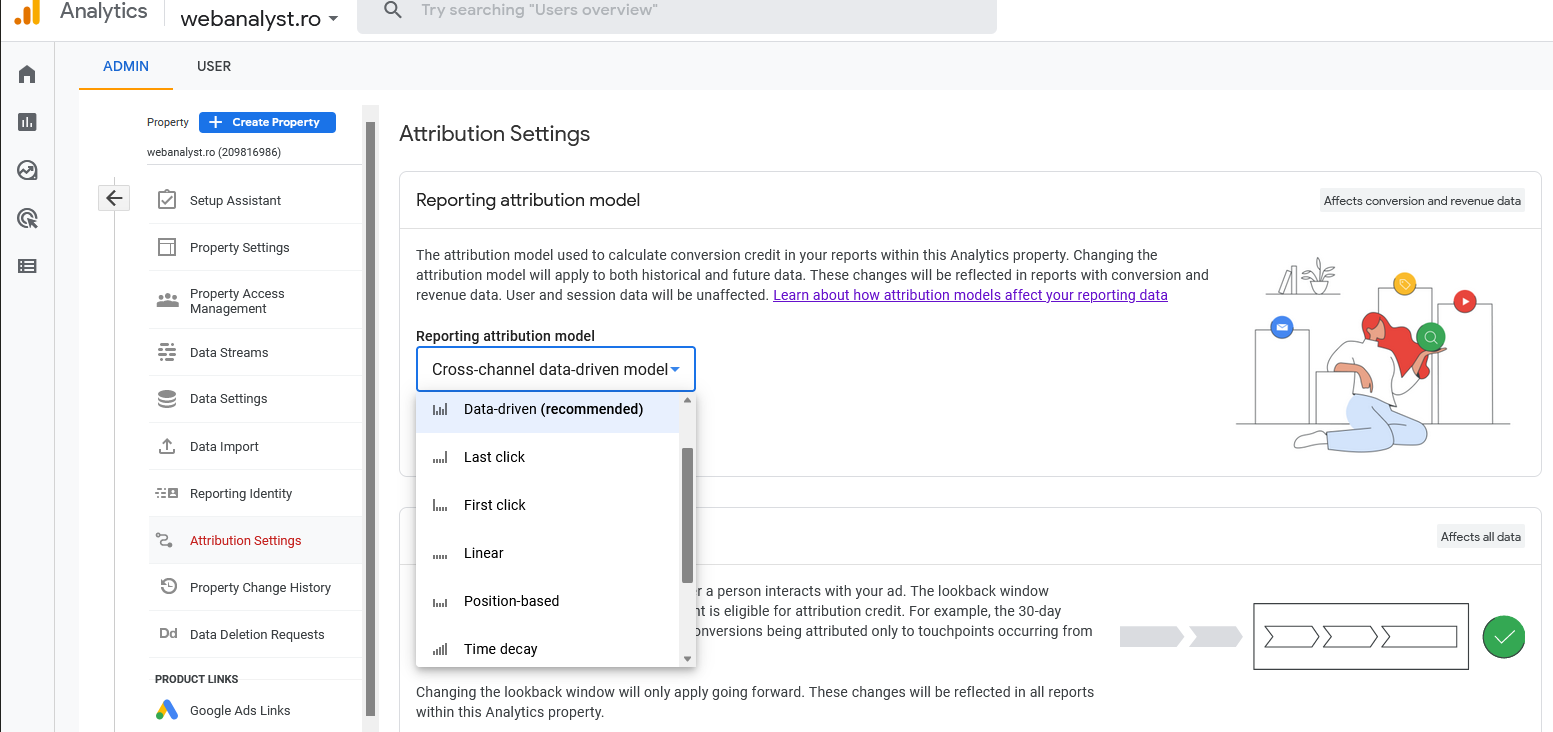
Task: Click the Data Streams icon
Action: pos(167,352)
